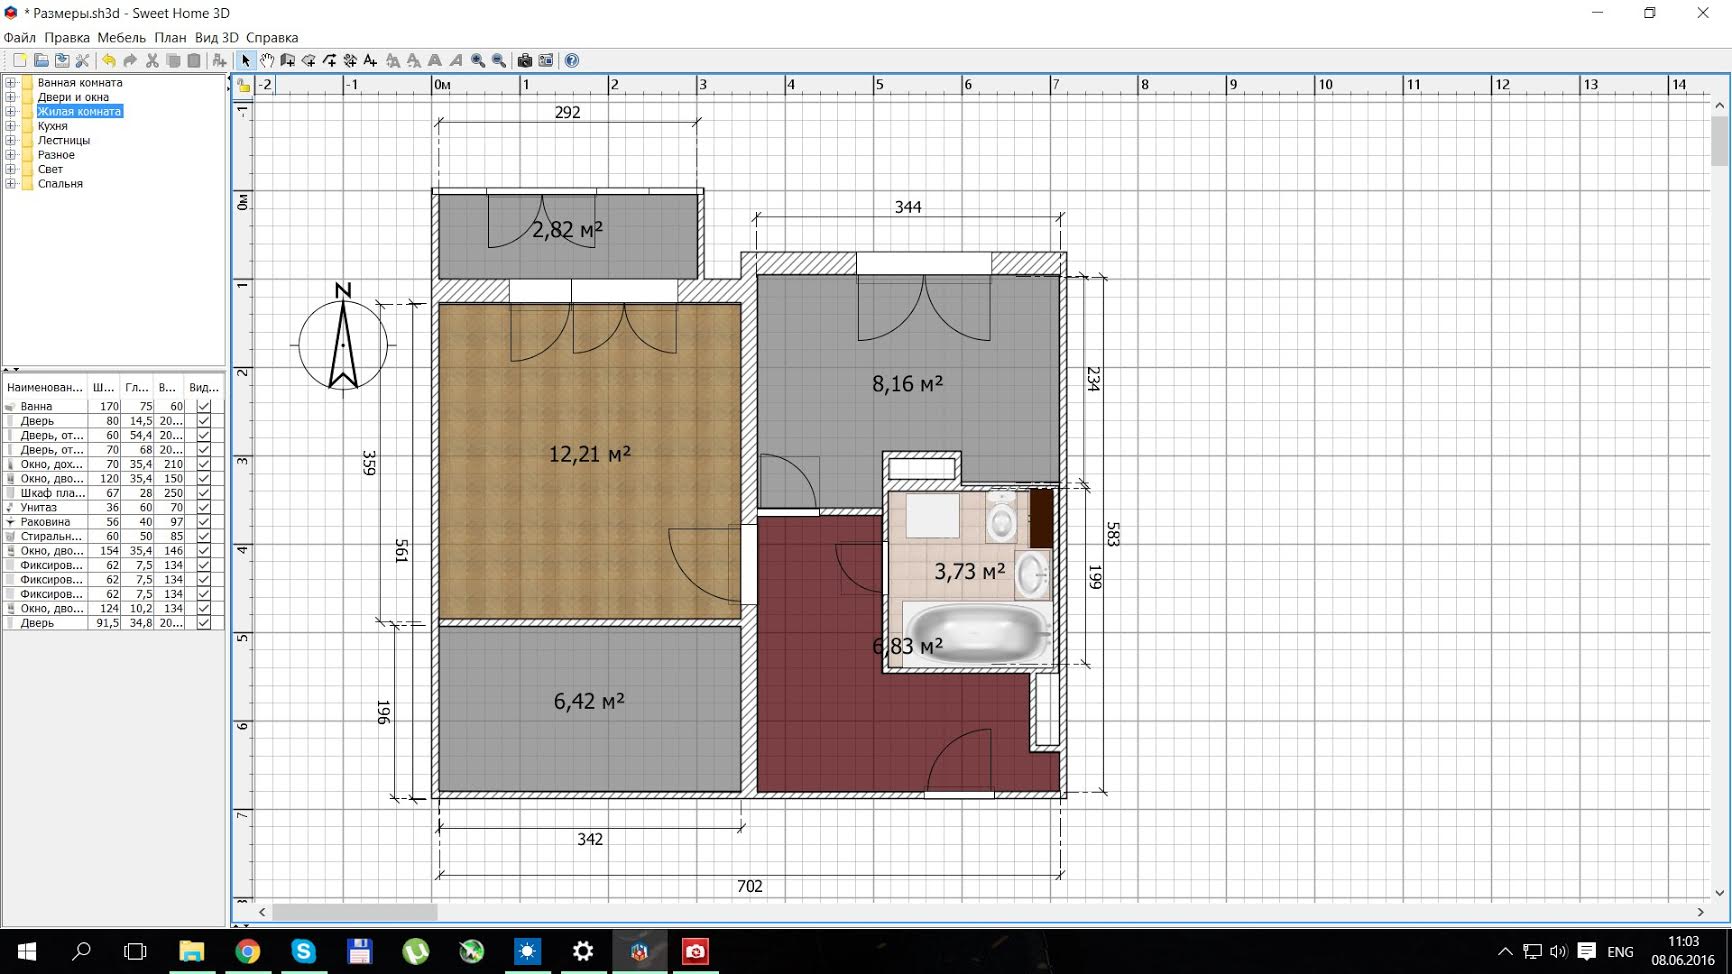Select the Create walls tool

(x=287, y=61)
